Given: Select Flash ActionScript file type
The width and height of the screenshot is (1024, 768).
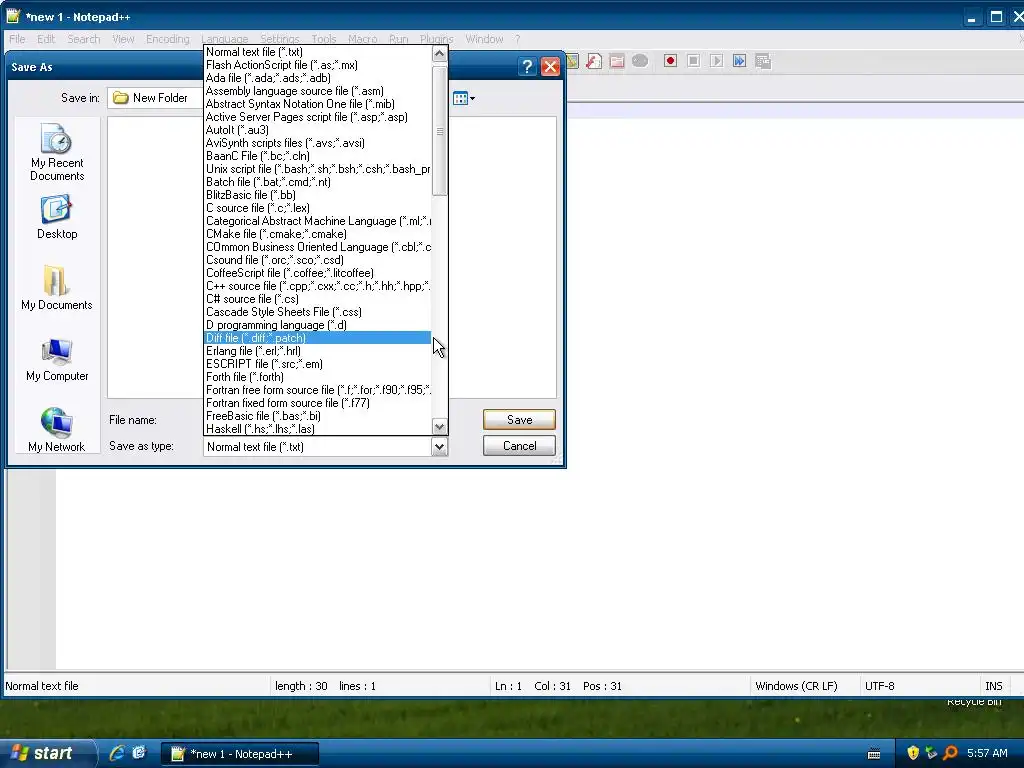Looking at the screenshot, I should [x=317, y=65].
